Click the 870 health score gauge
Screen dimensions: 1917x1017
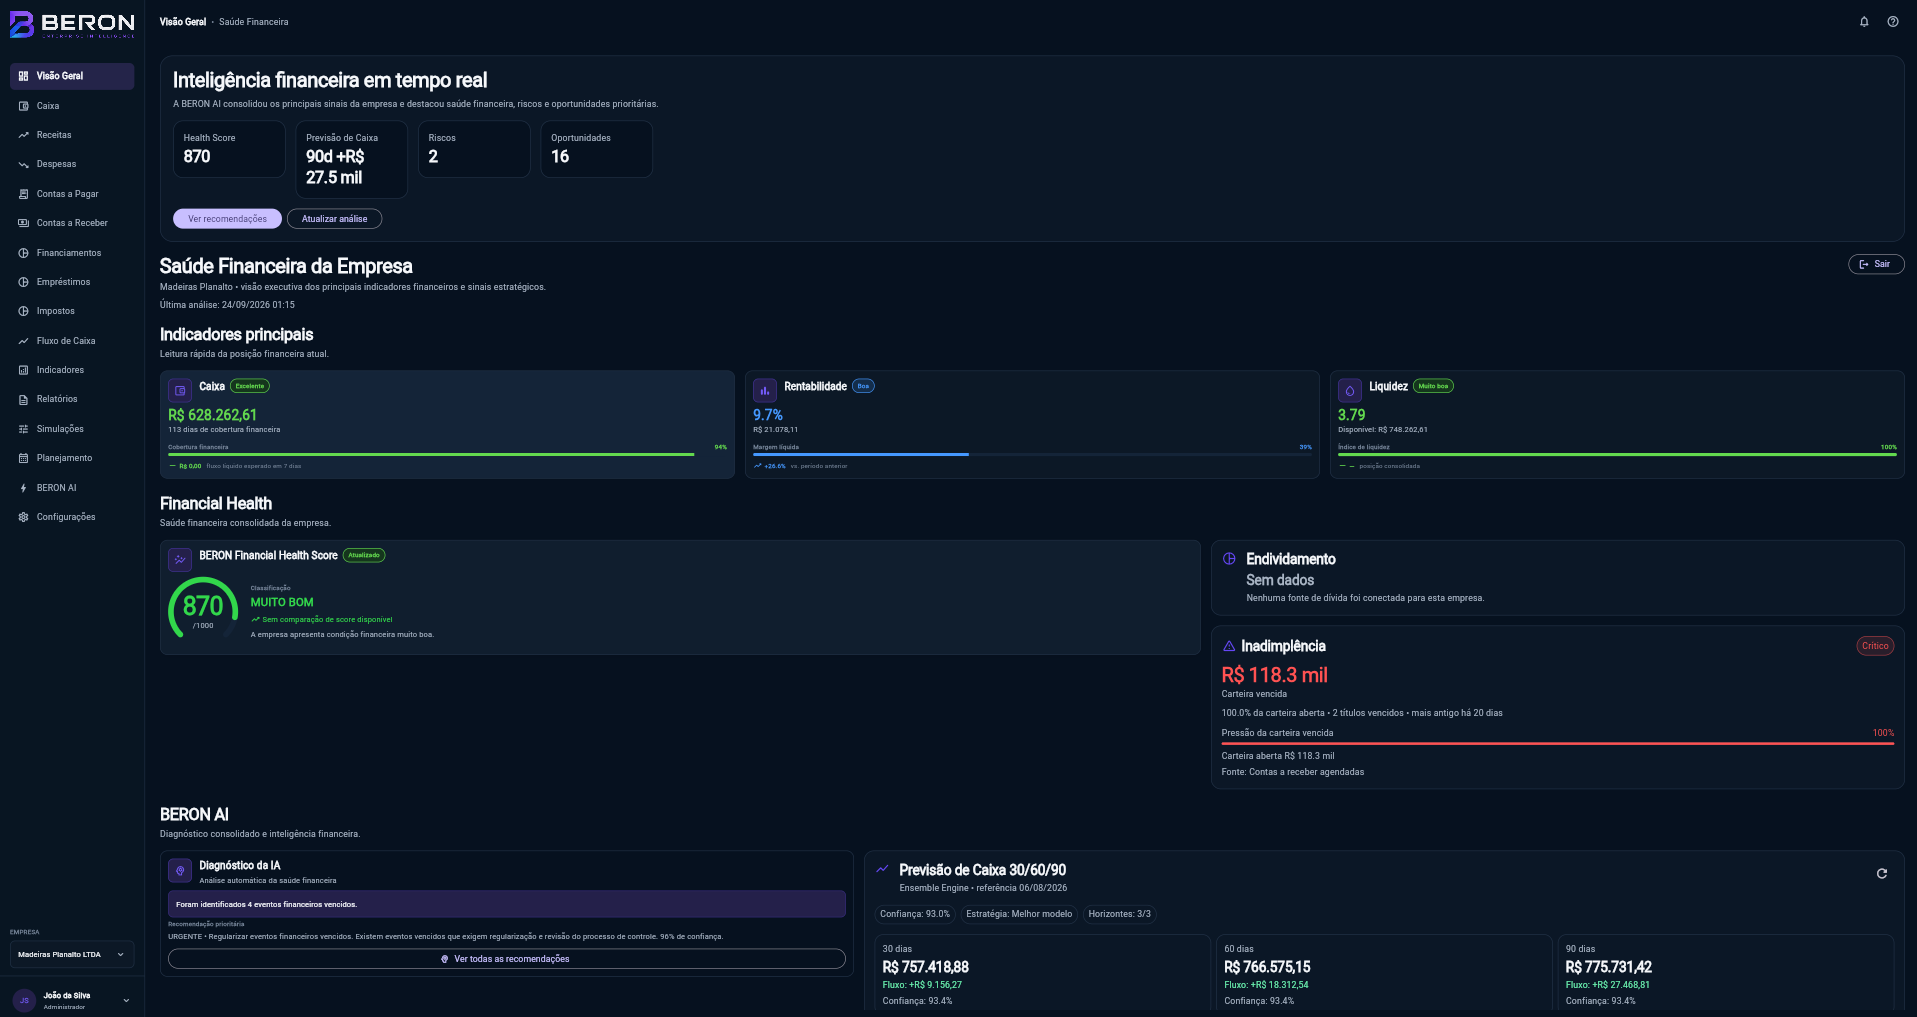(203, 607)
